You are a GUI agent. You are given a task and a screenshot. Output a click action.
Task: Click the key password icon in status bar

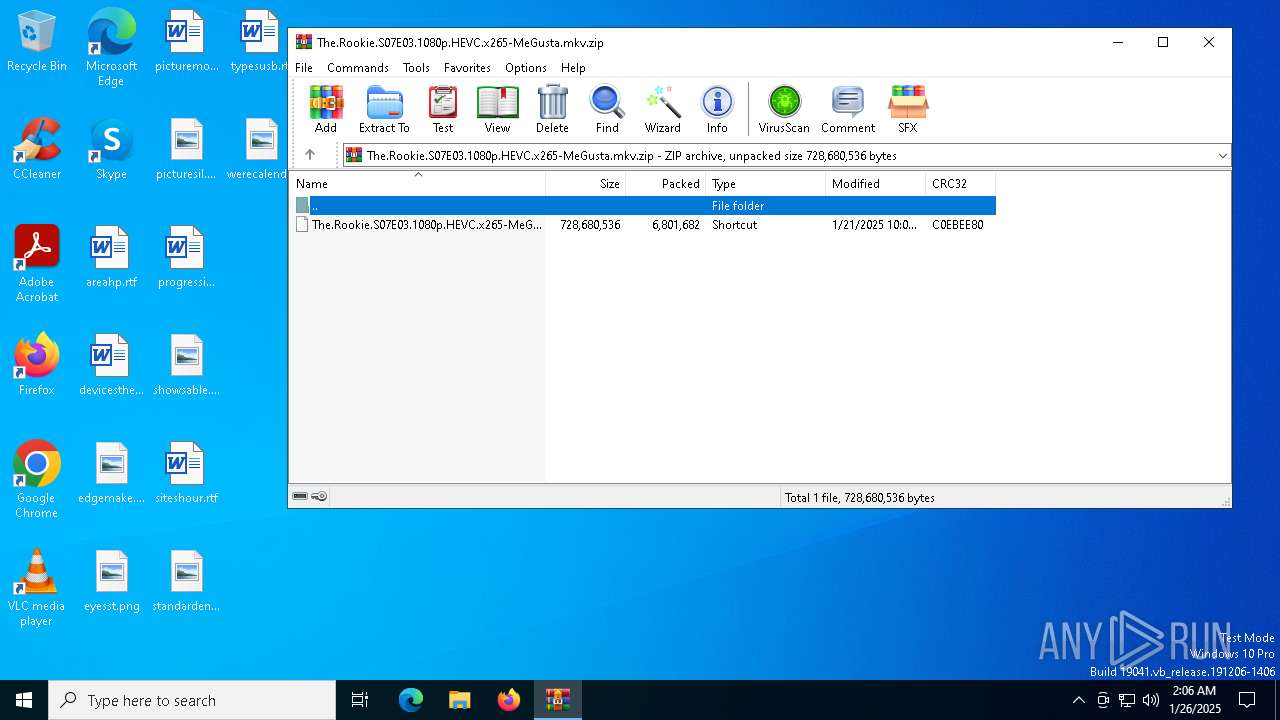coord(319,496)
